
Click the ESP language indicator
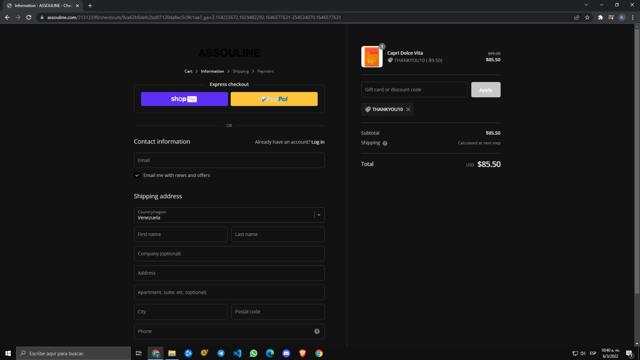click(593, 353)
